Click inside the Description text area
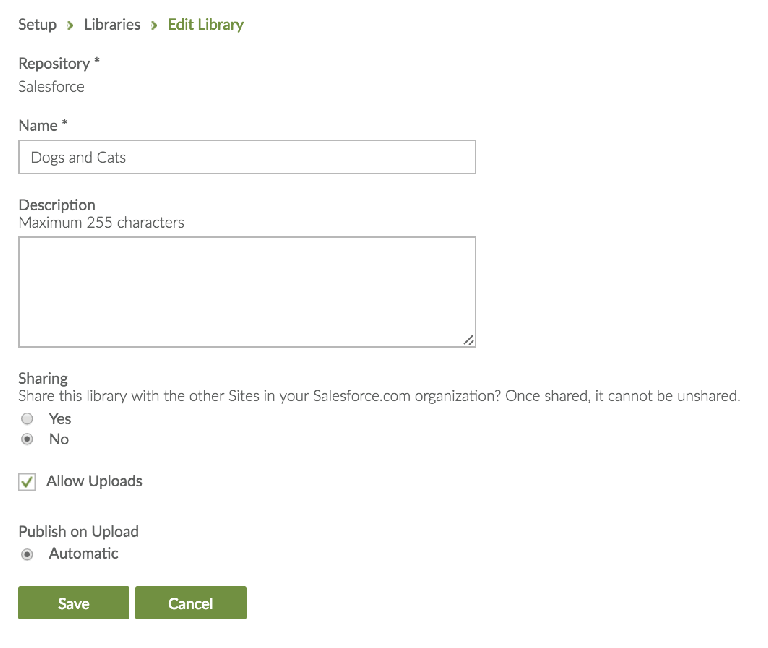 [x=247, y=292]
